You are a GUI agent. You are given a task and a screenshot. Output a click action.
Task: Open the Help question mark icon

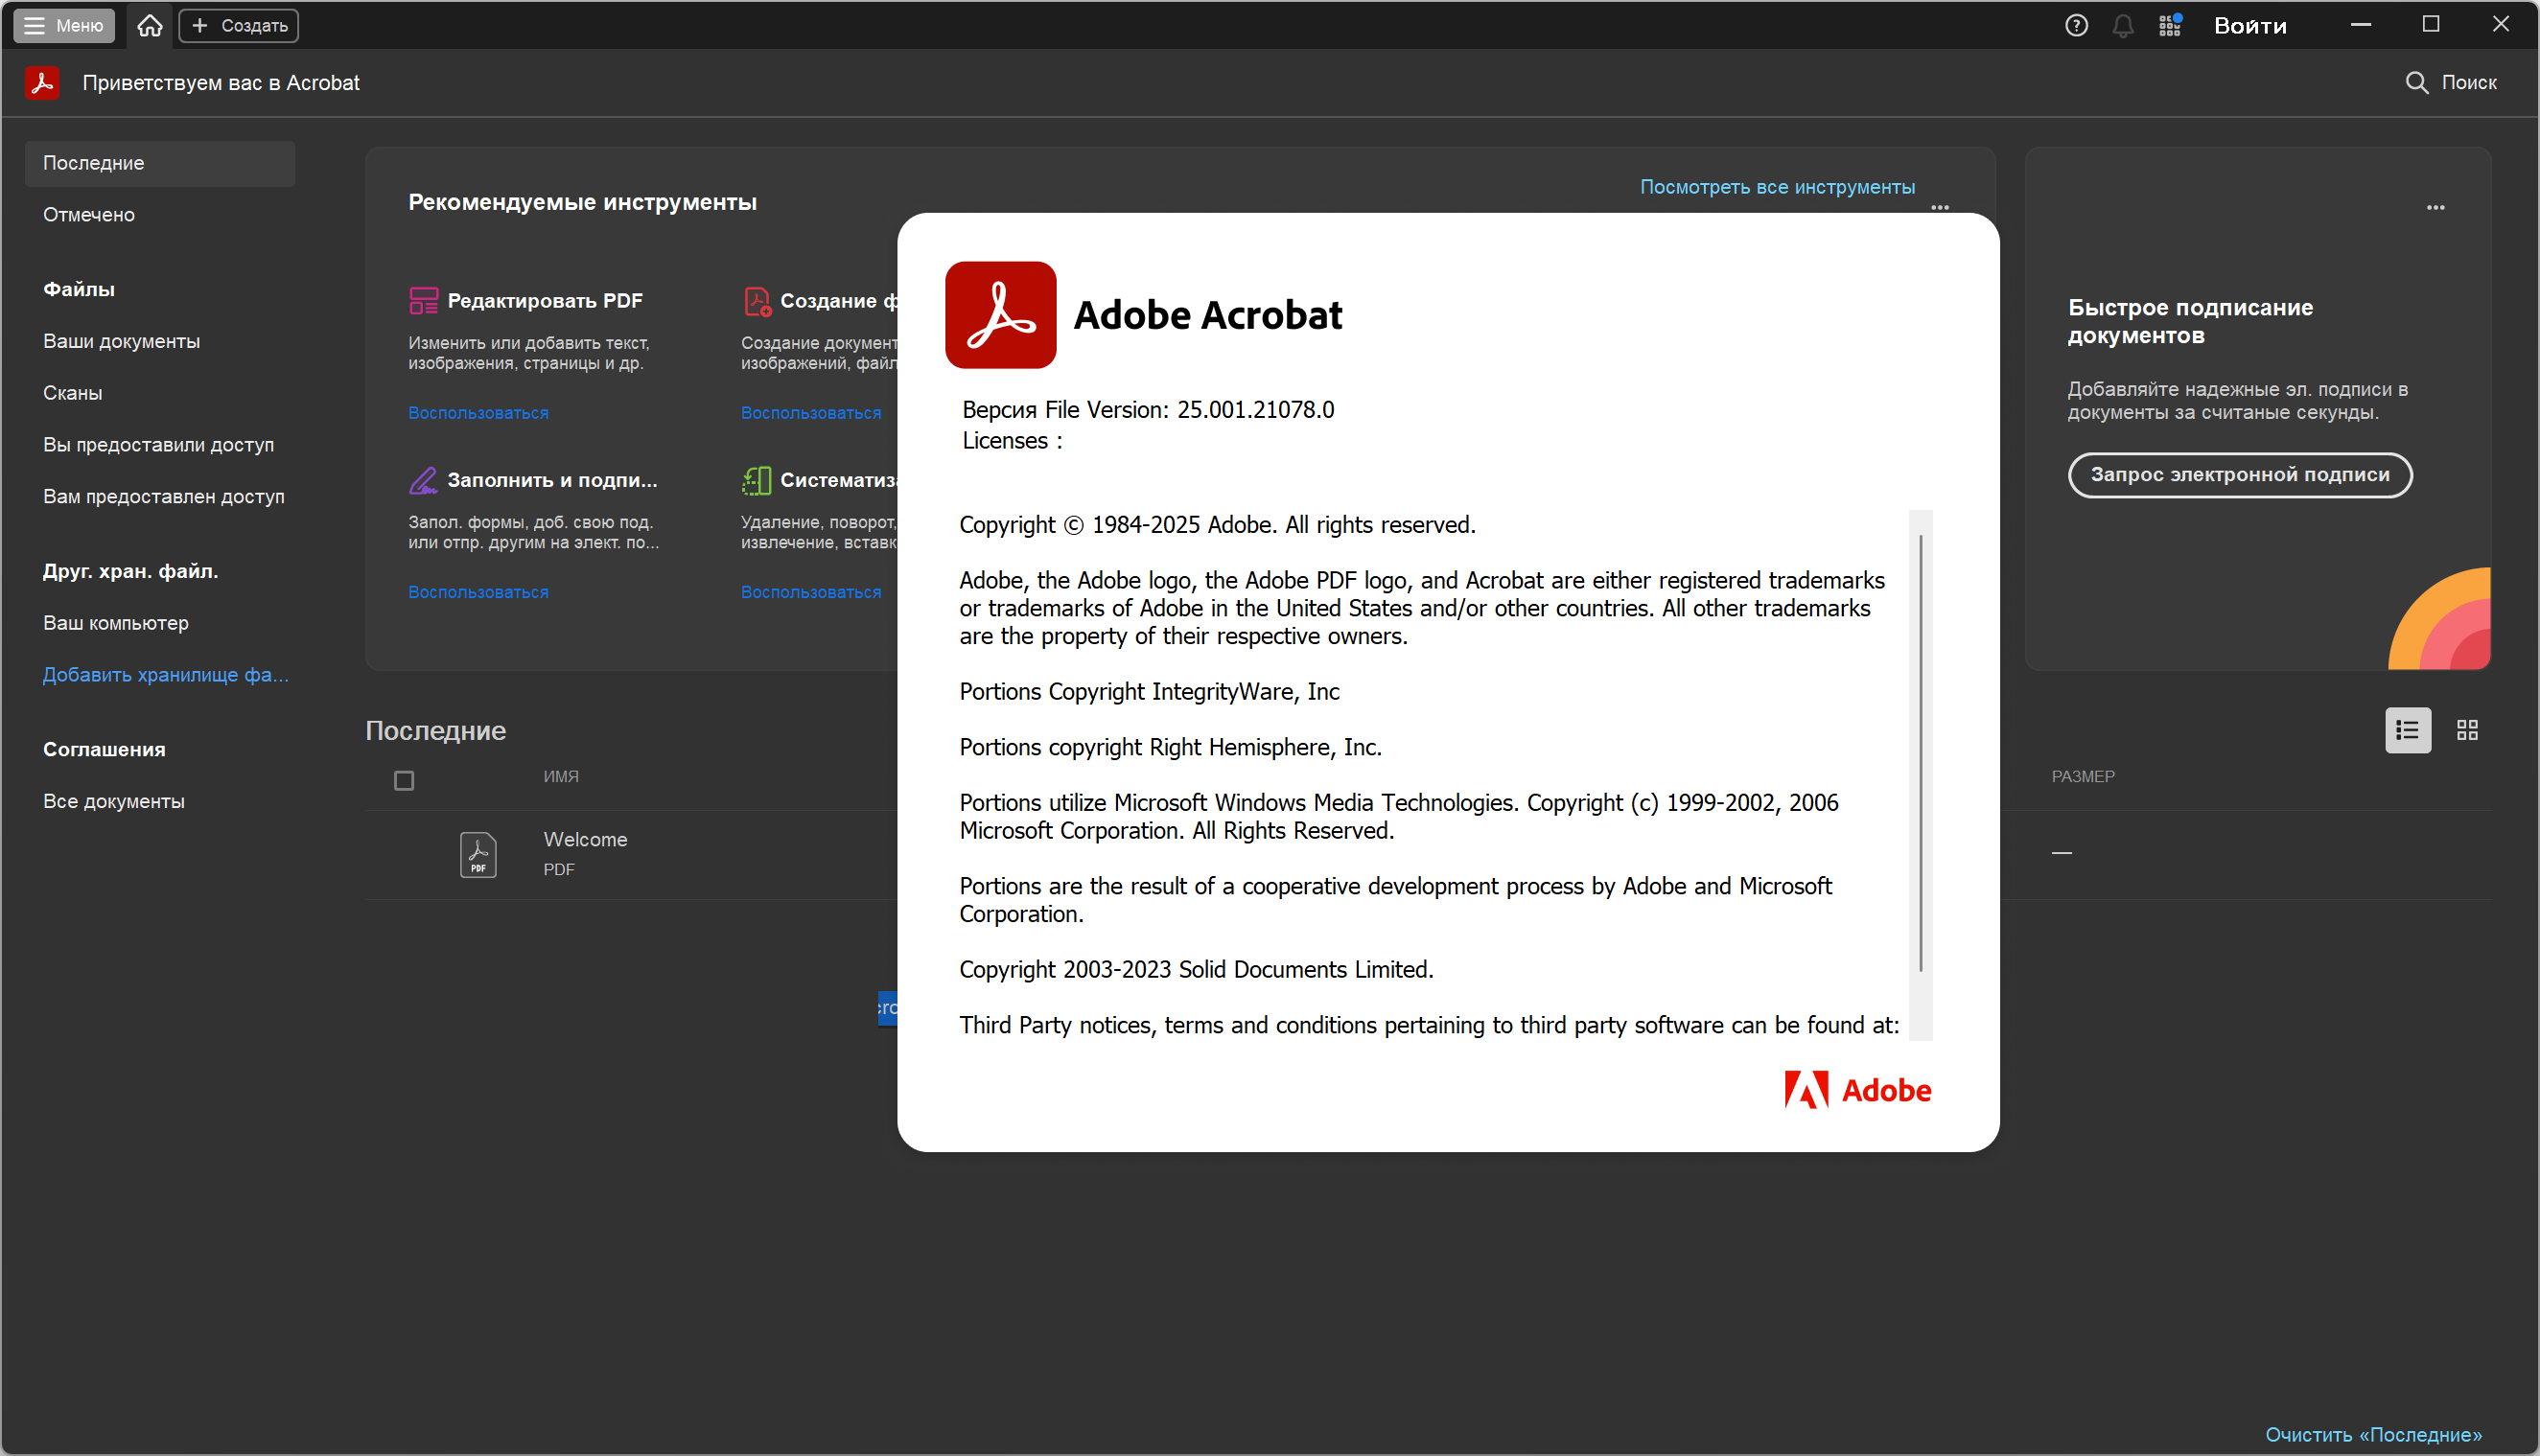[x=2076, y=25]
